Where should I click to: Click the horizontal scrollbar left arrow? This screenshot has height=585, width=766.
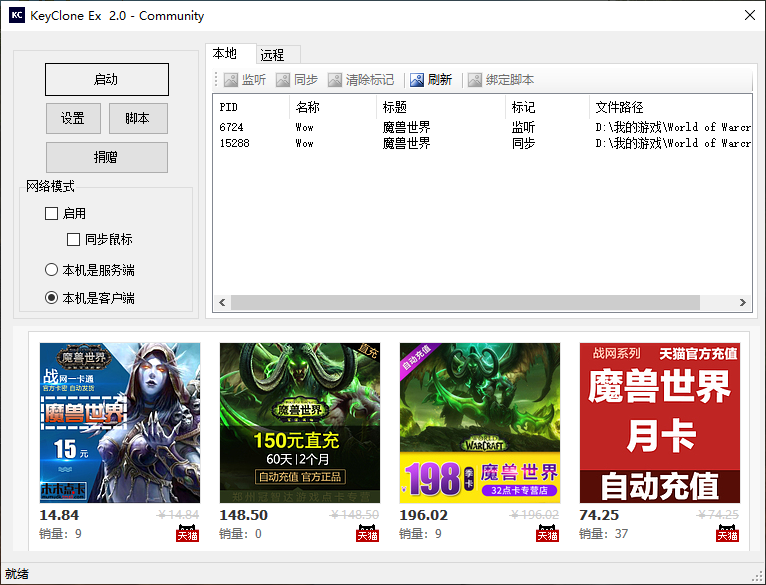click(x=222, y=303)
